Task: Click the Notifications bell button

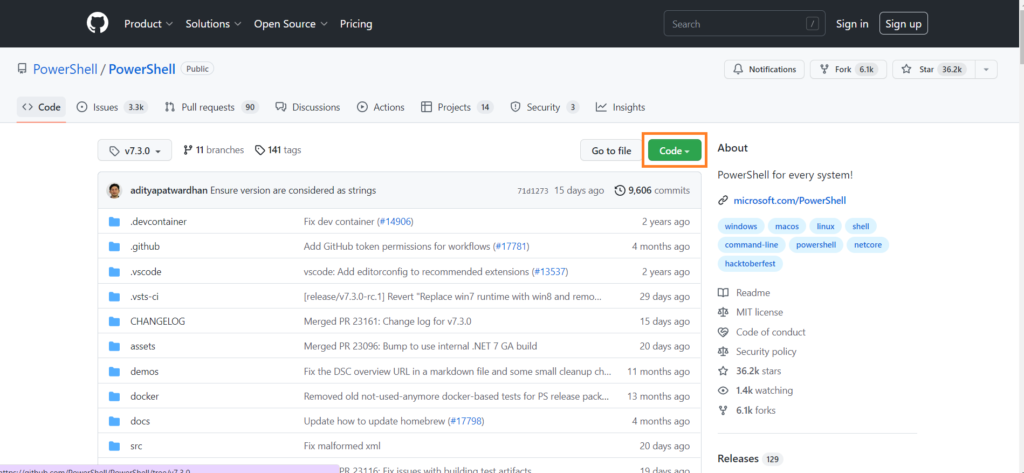Action: [764, 69]
